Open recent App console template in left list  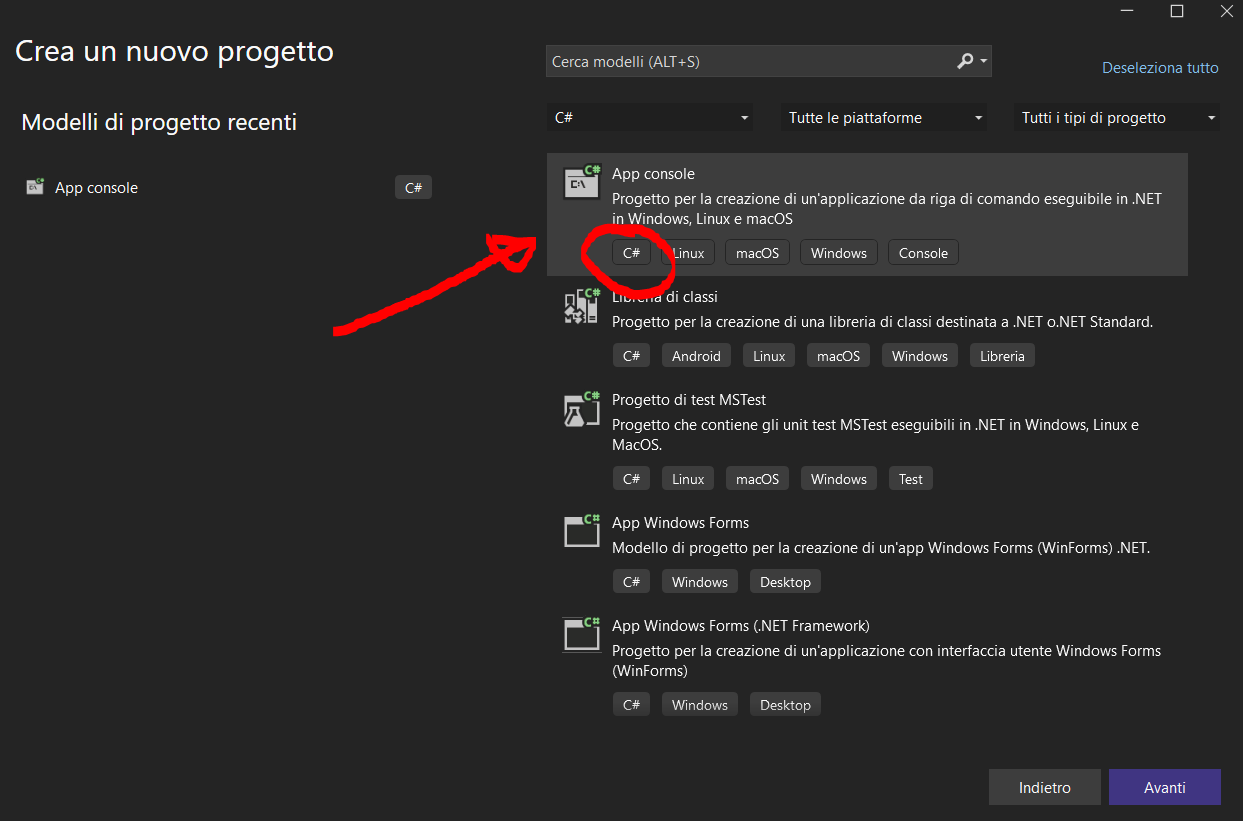pos(229,187)
